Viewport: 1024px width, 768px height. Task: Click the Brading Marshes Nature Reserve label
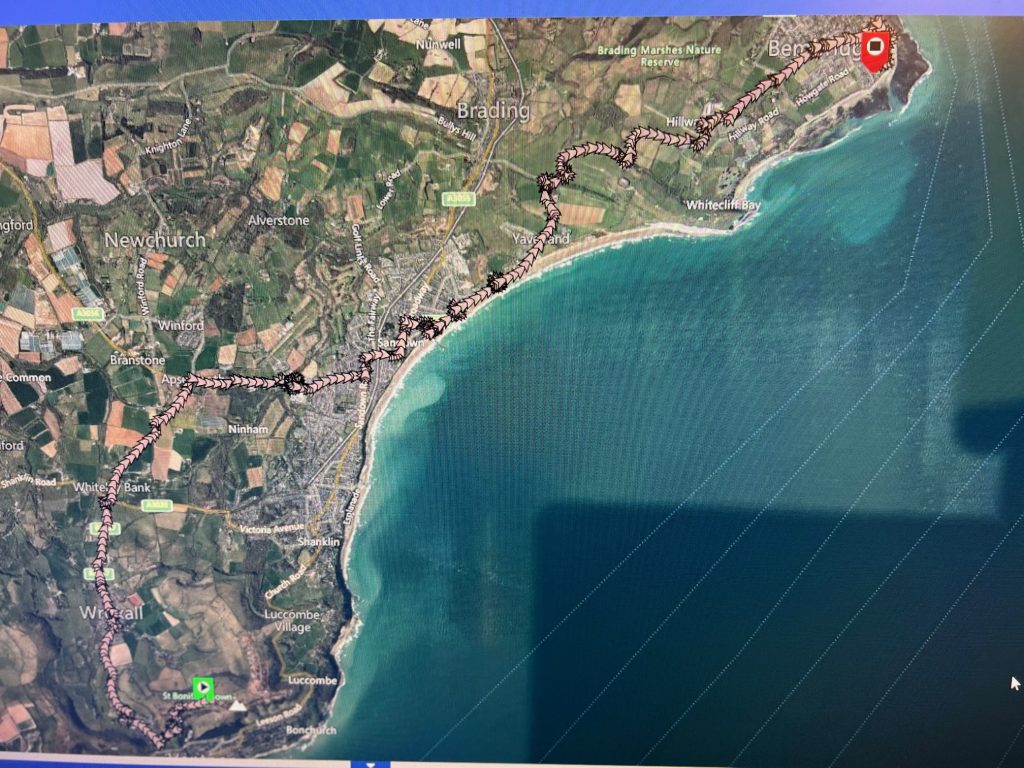660,56
